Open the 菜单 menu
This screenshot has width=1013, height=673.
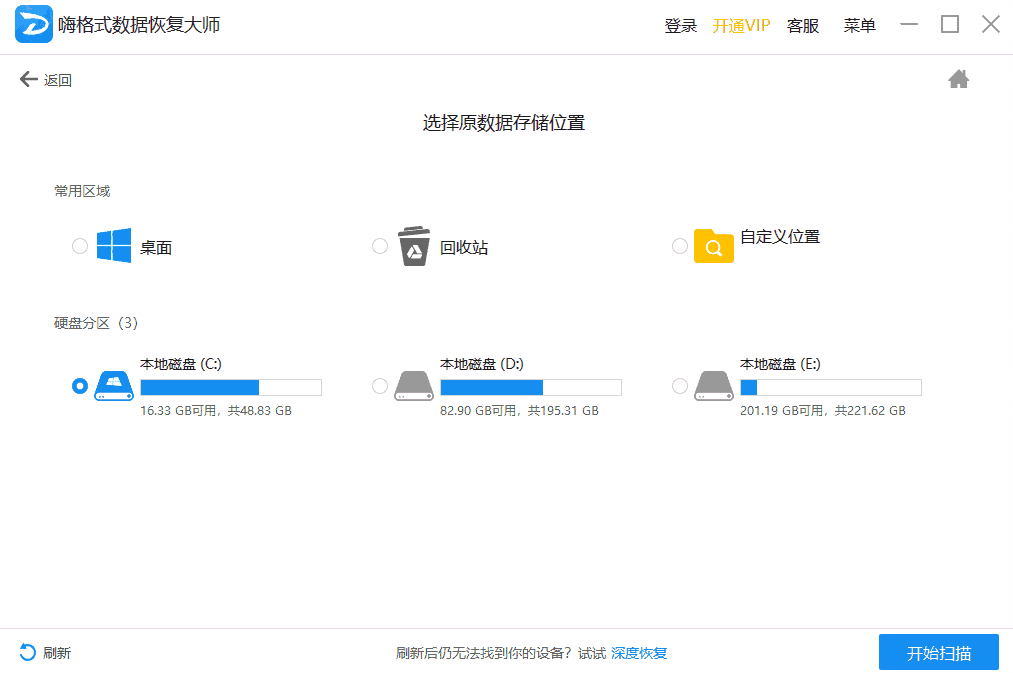tap(859, 25)
